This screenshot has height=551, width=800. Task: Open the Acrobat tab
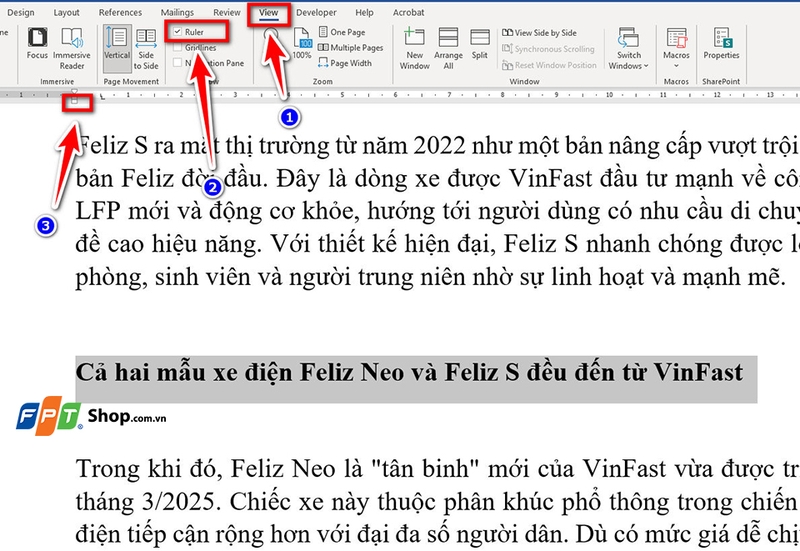[408, 12]
